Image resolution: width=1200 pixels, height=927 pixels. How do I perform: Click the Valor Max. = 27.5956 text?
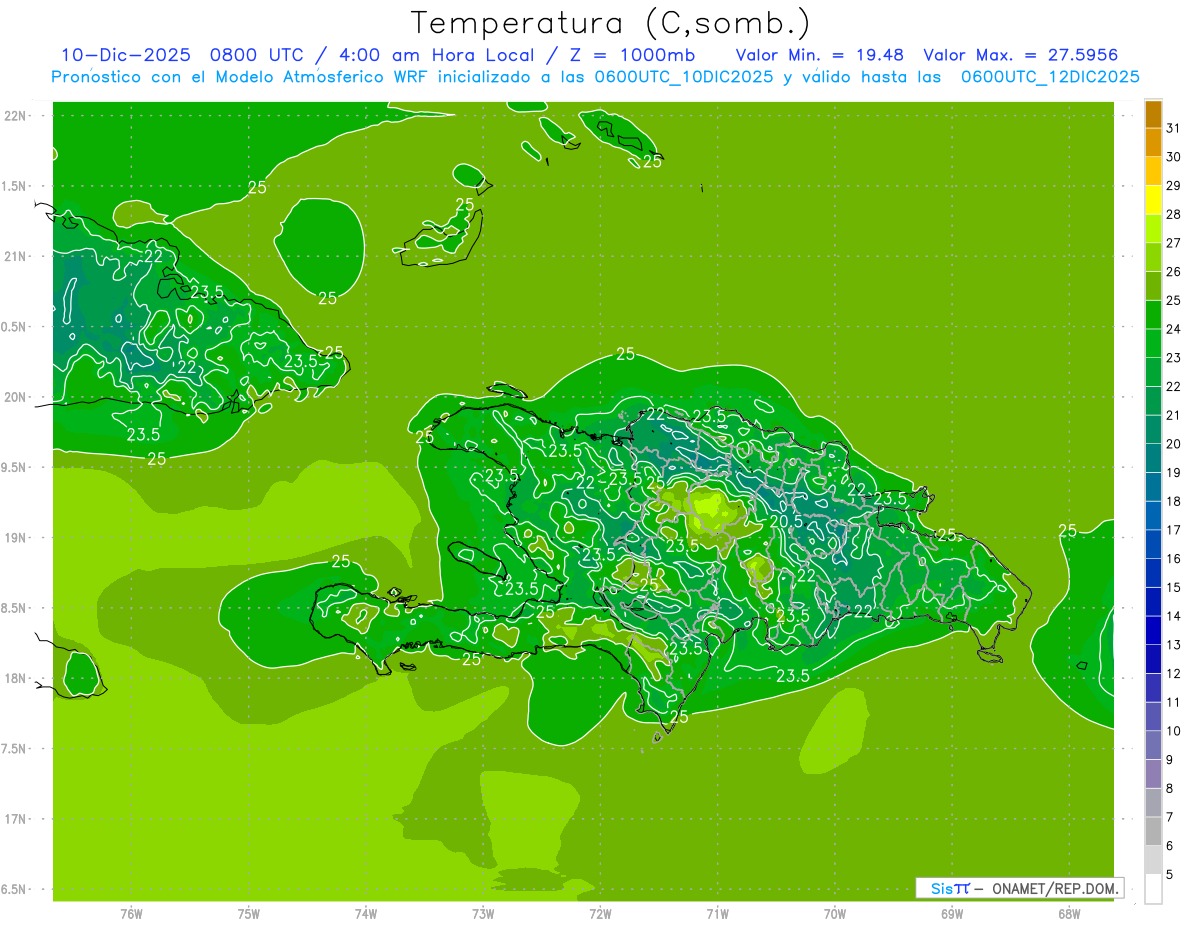click(1020, 55)
